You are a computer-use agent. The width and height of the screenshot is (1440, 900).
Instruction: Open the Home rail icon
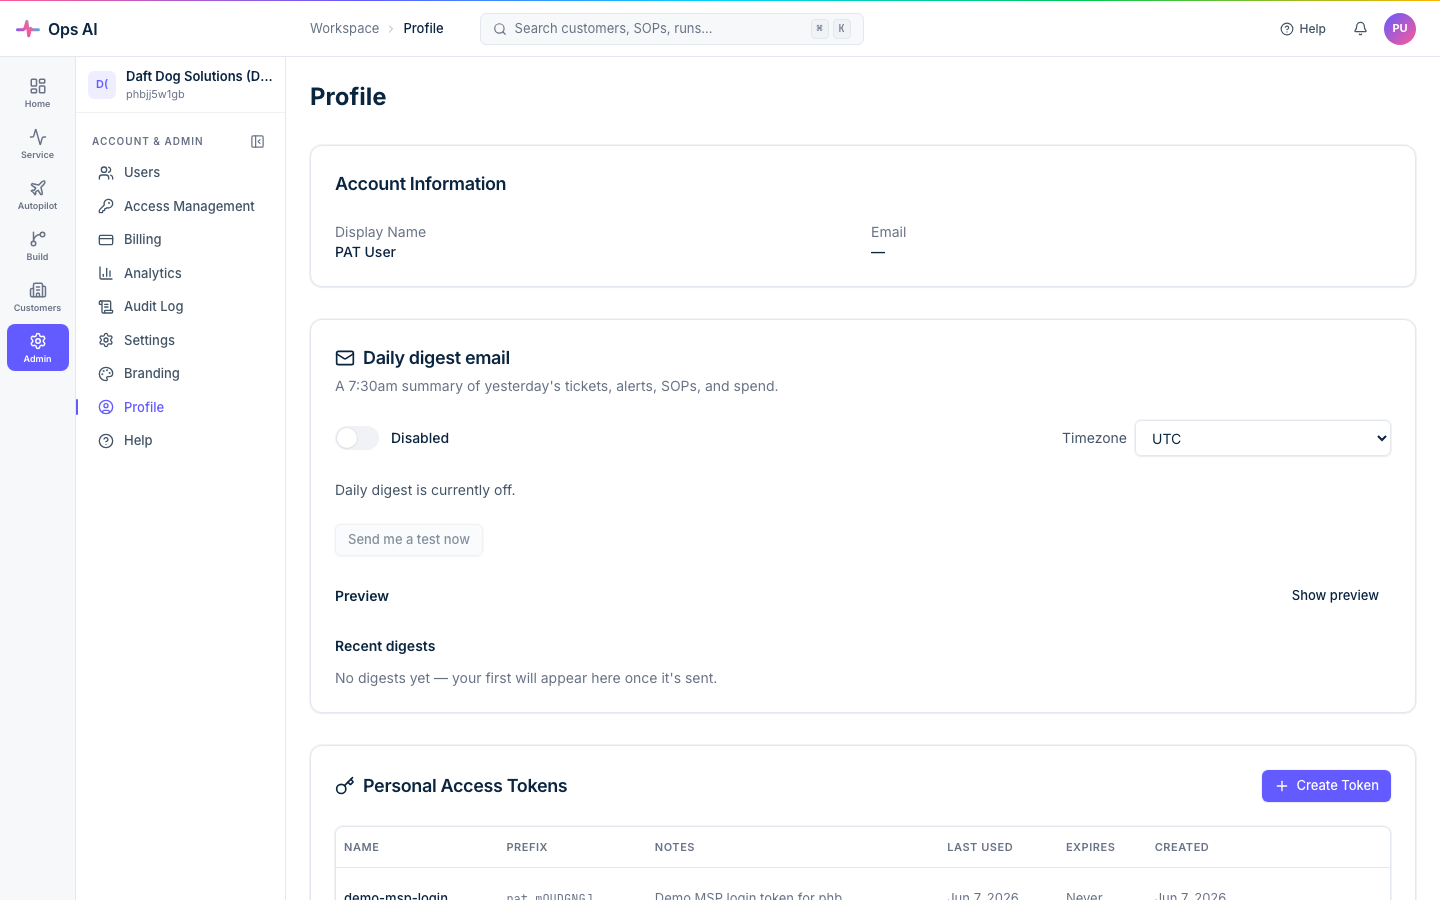(37, 93)
